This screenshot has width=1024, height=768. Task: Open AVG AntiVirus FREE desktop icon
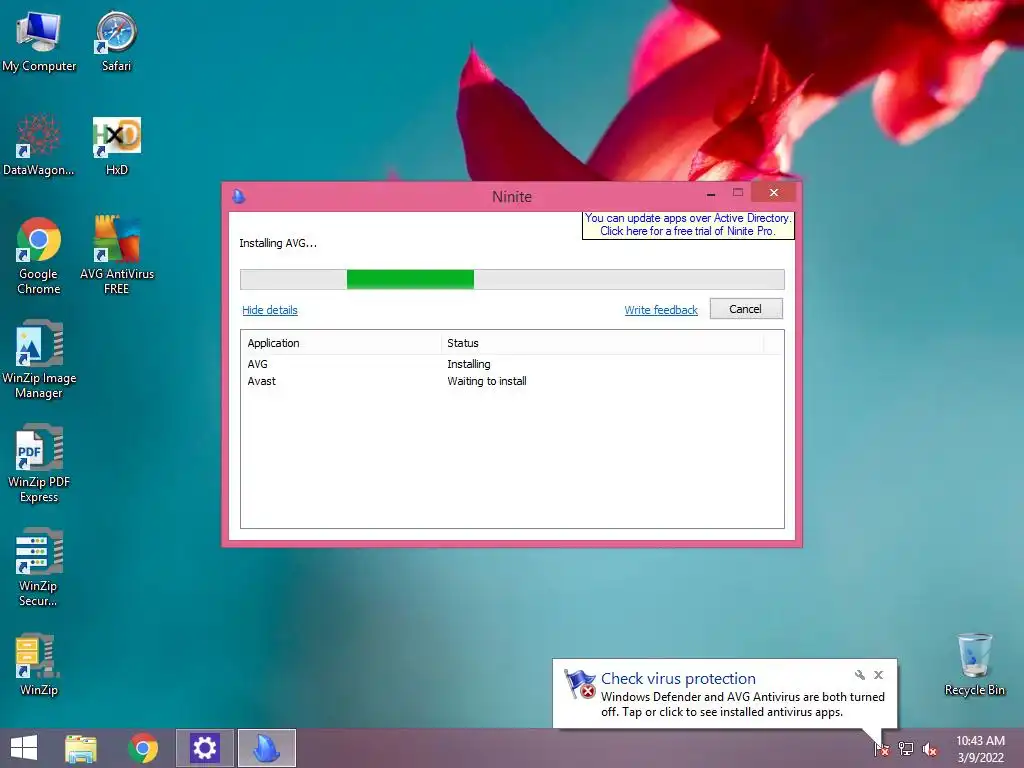point(116,255)
